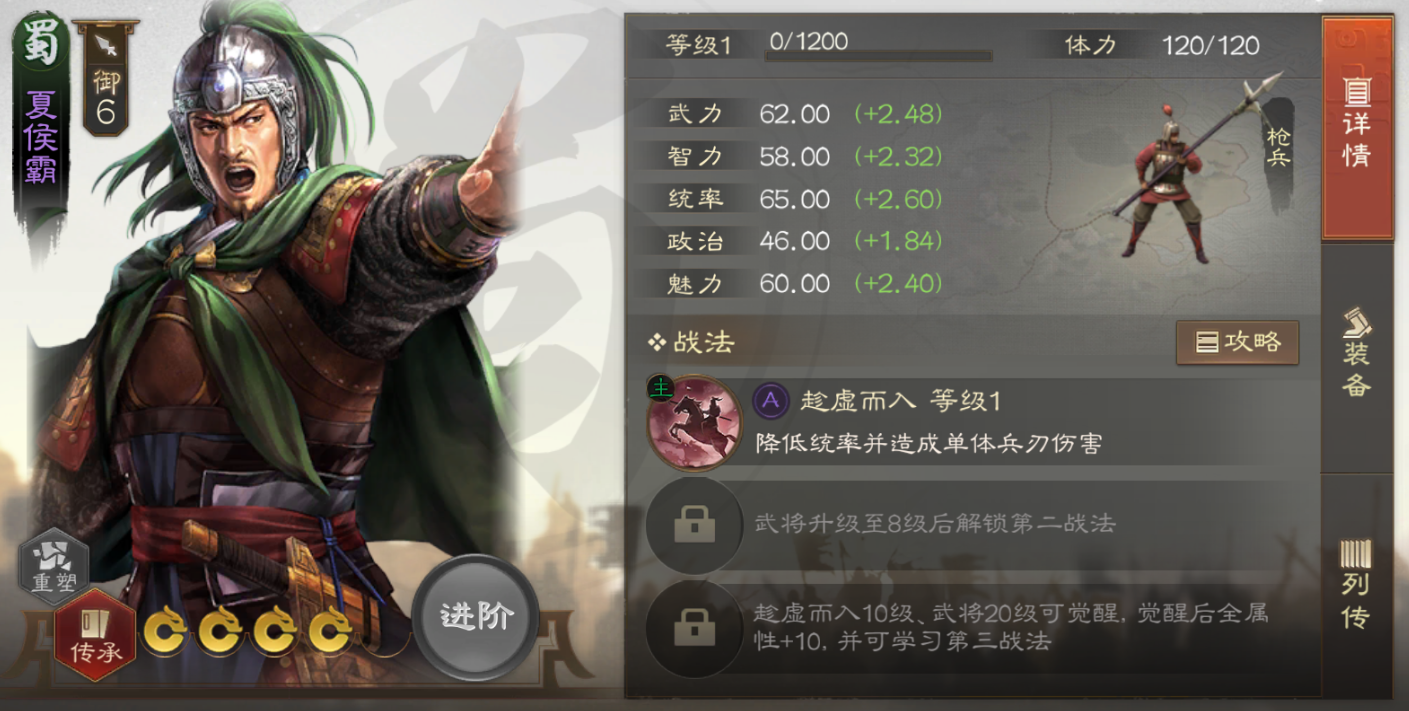Click the 体力 stamina value 120/120
1409x711 pixels.
pyautogui.click(x=1211, y=44)
